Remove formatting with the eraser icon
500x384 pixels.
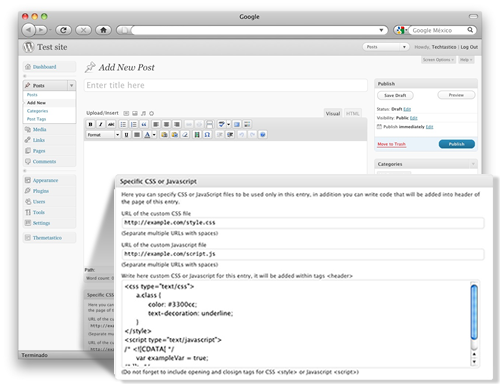[185, 135]
